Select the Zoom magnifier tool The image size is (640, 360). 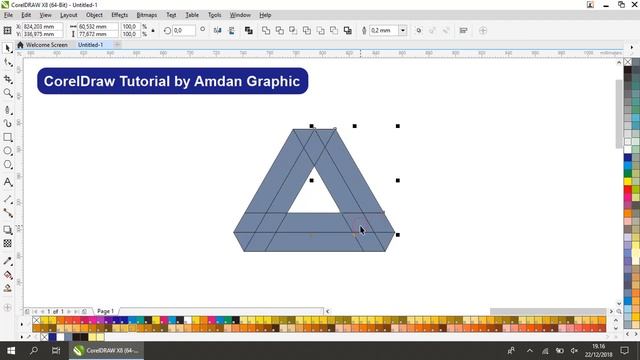pos(7,93)
